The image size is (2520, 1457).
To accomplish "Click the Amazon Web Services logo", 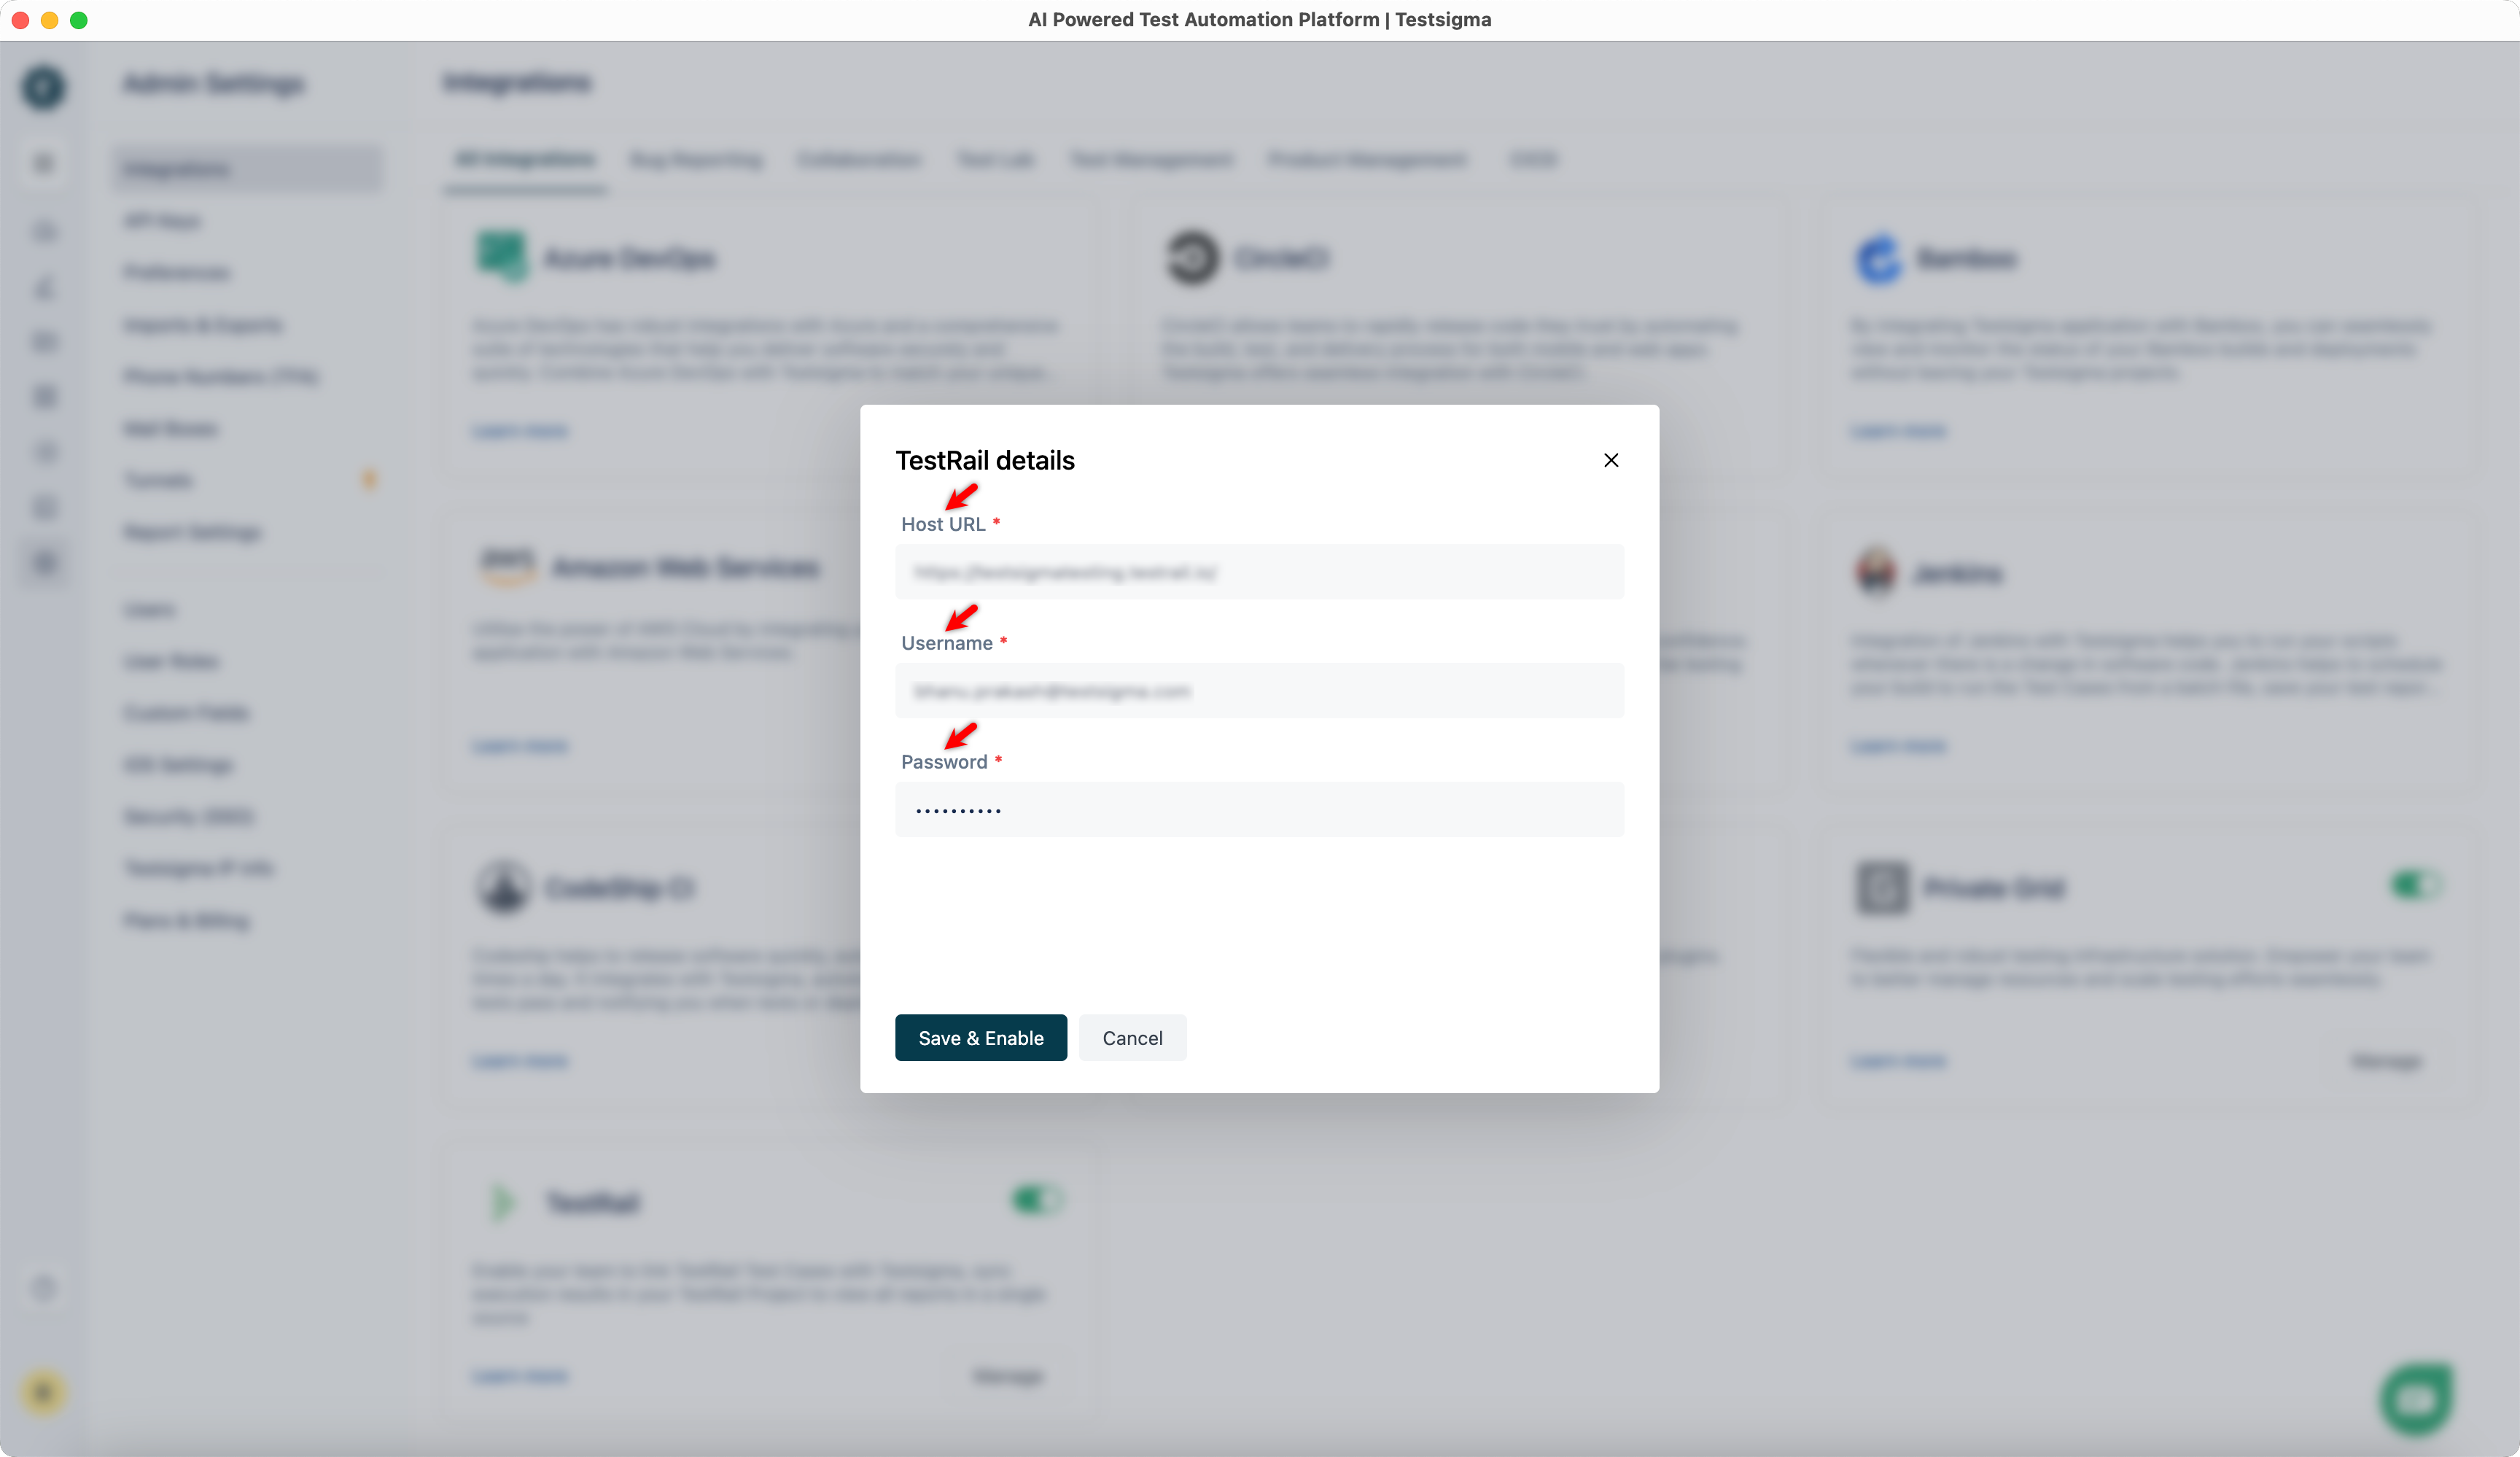I will point(508,567).
